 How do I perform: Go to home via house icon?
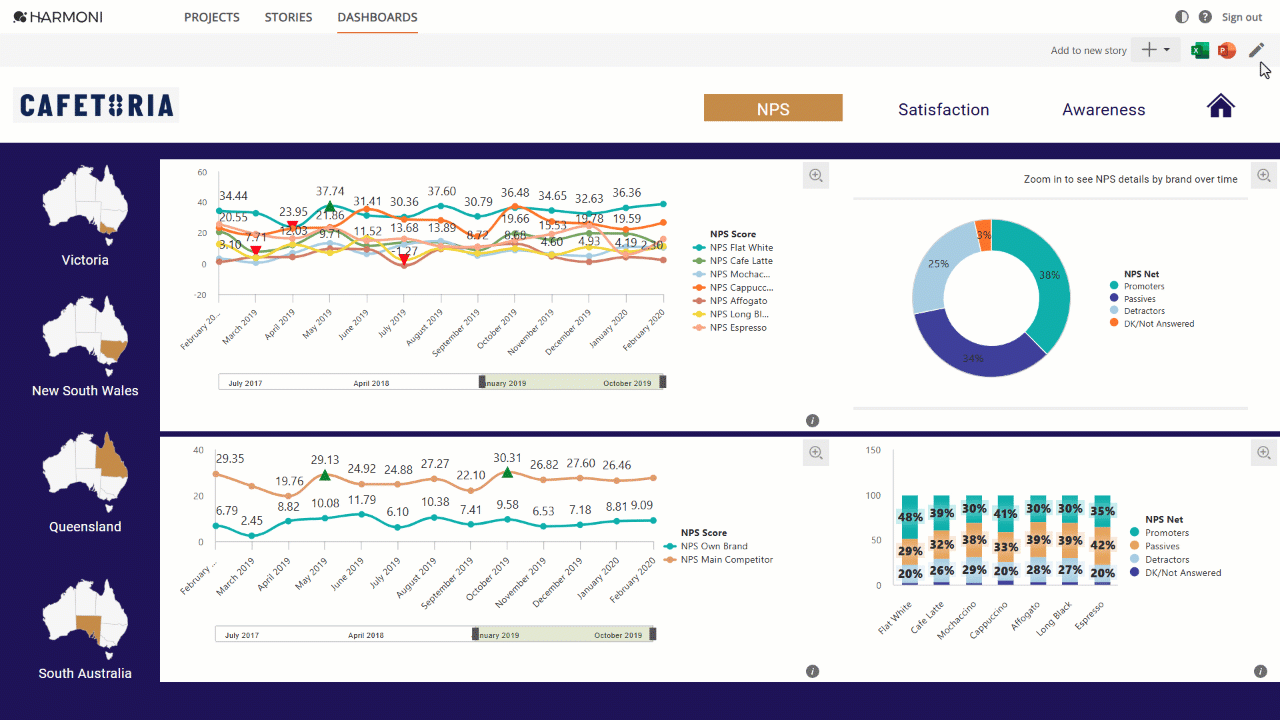(x=1221, y=106)
